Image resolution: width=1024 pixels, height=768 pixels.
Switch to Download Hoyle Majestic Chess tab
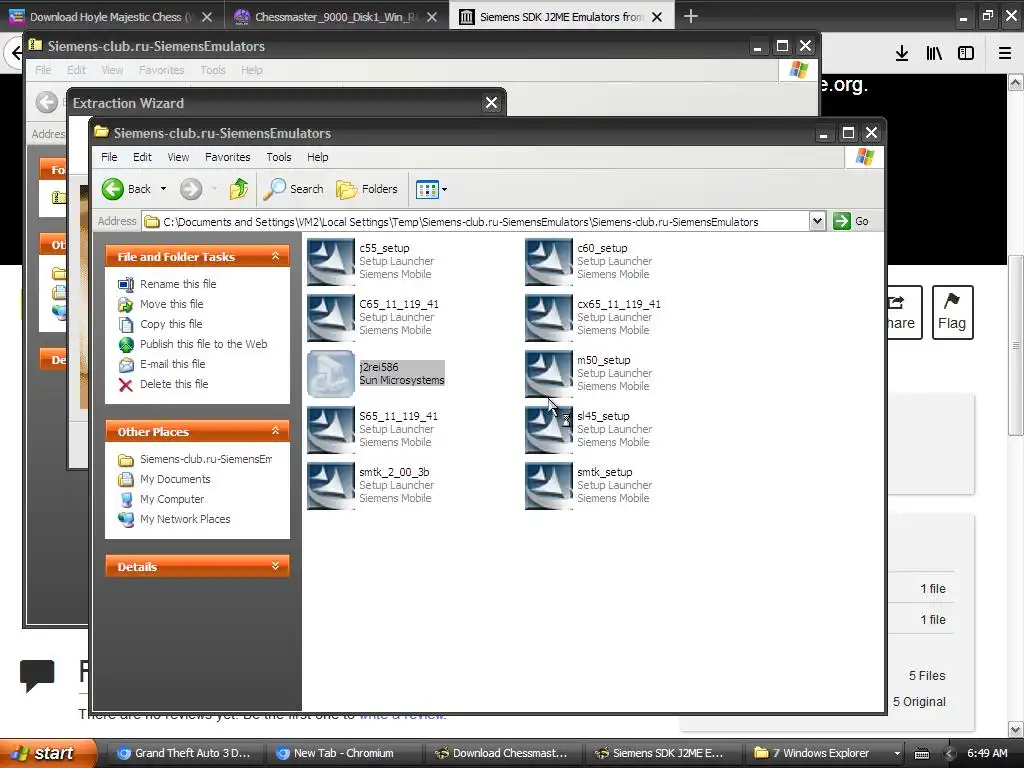(104, 17)
